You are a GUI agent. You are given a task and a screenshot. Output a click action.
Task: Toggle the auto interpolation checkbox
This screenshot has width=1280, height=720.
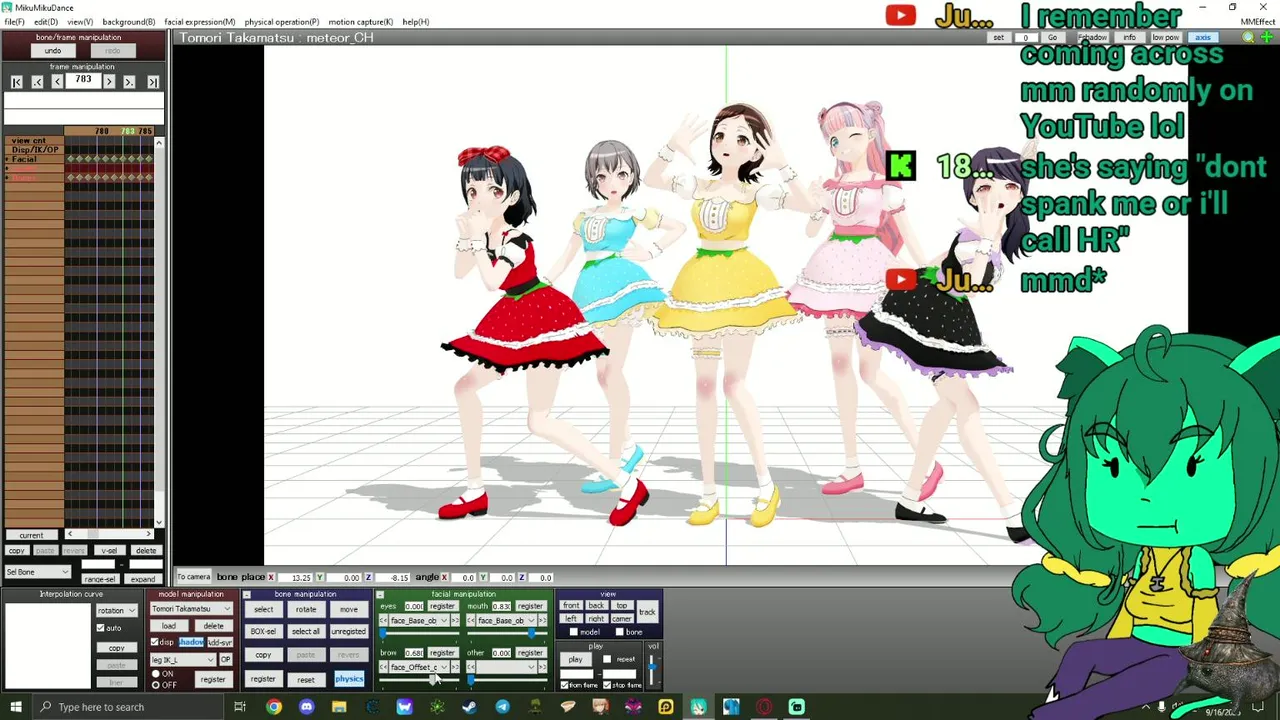[x=101, y=628]
